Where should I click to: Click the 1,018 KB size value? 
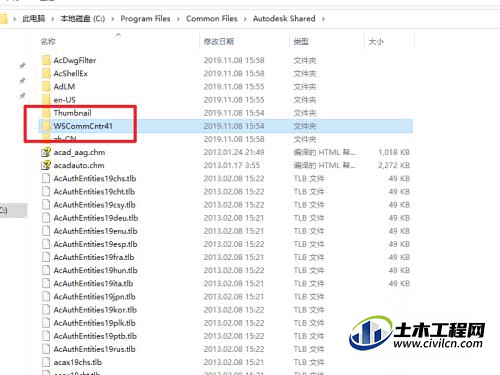click(x=394, y=152)
